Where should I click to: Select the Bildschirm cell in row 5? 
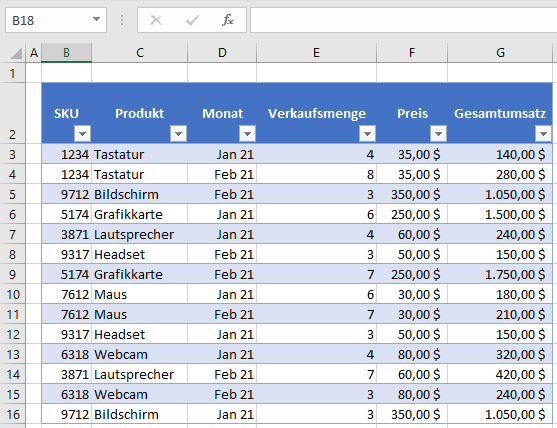pyautogui.click(x=139, y=194)
